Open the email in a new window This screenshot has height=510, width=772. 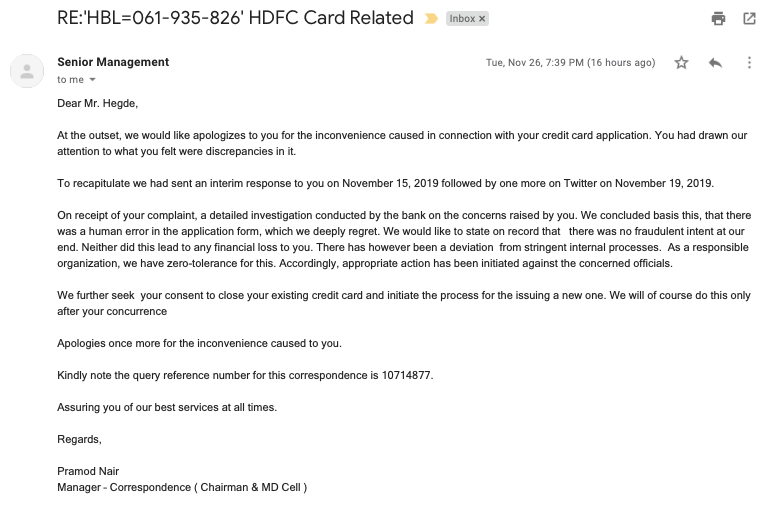click(749, 18)
